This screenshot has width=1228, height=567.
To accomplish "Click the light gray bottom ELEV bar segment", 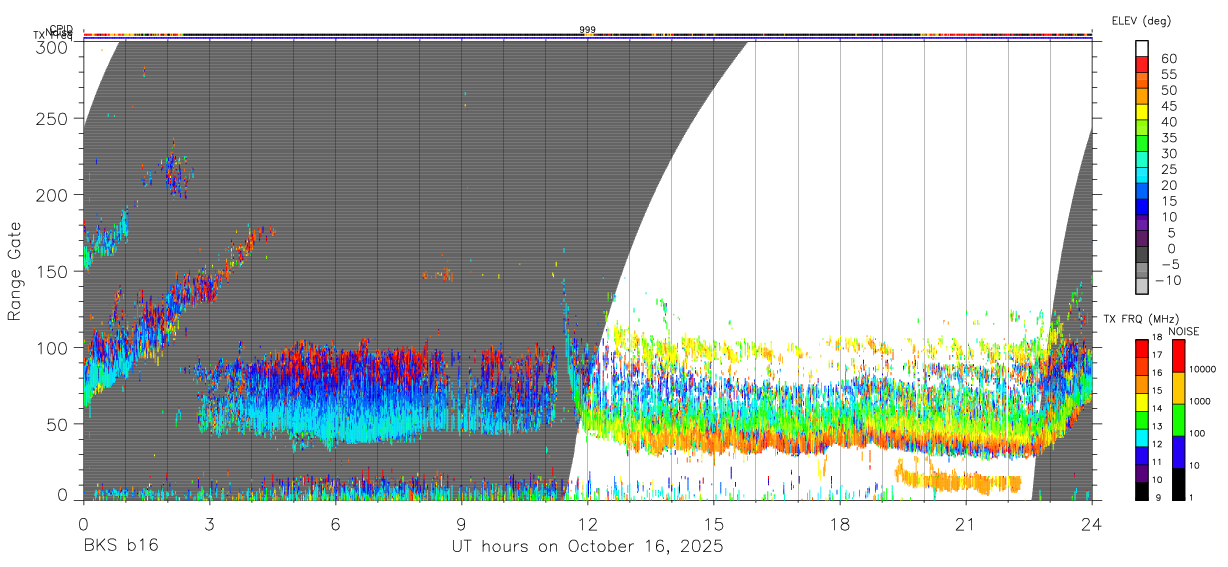I will coord(1142,286).
